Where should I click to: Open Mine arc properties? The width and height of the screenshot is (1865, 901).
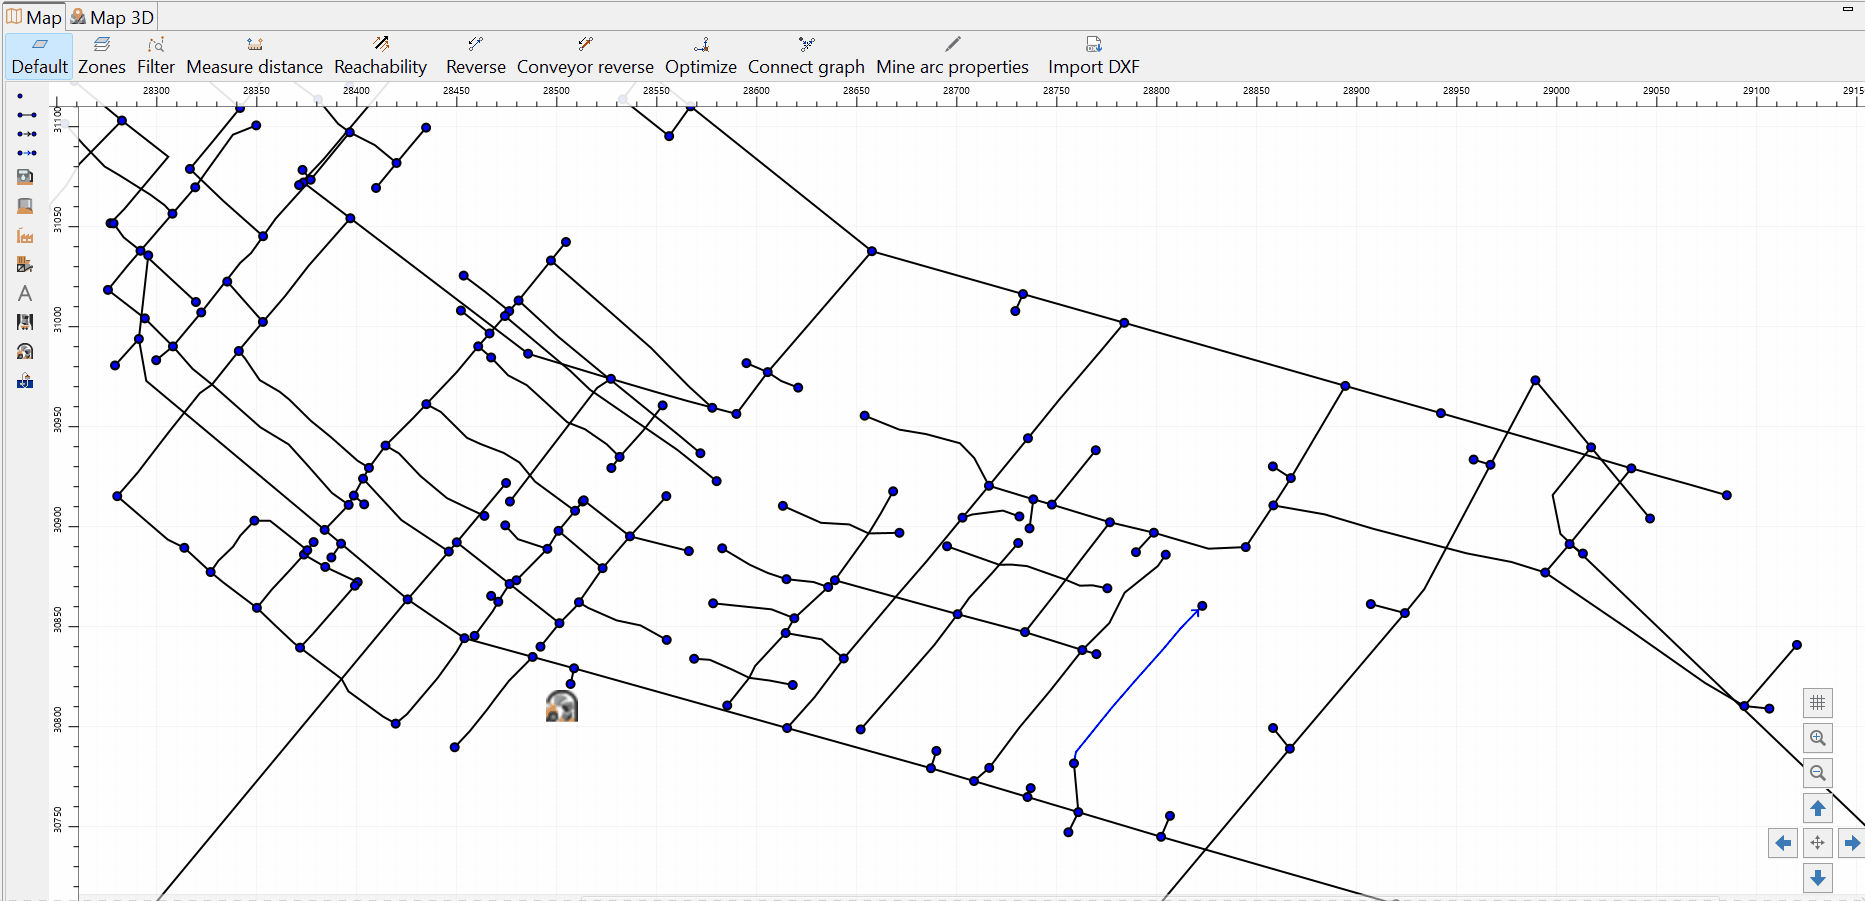click(952, 56)
